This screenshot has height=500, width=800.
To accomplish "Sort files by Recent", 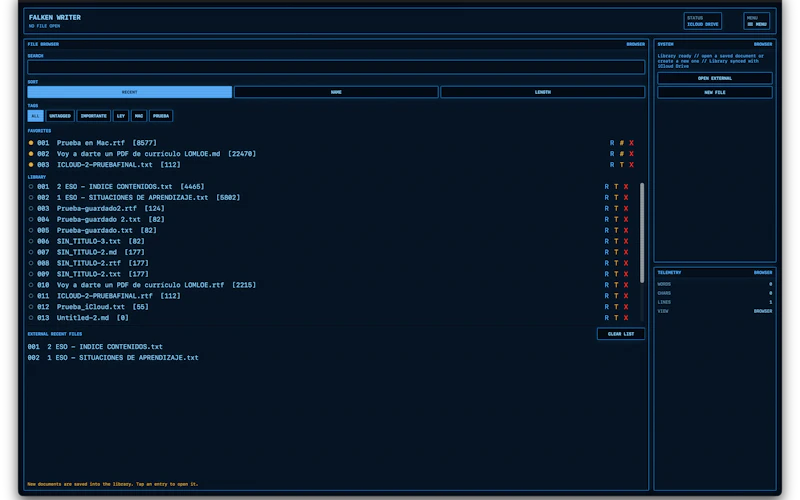I will click(130, 92).
